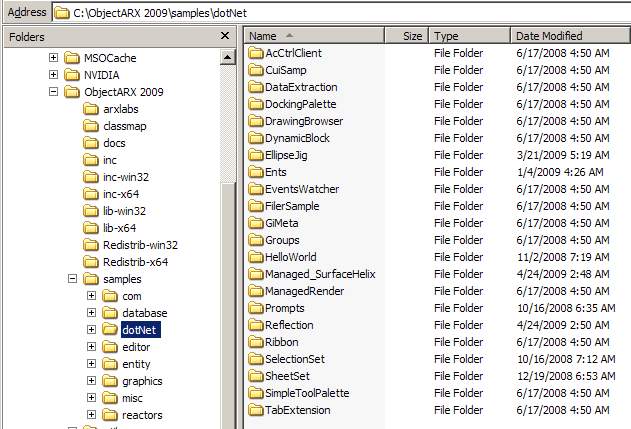Click the HelloWorld folder icon
This screenshot has width=631, height=429.
tap(256, 257)
